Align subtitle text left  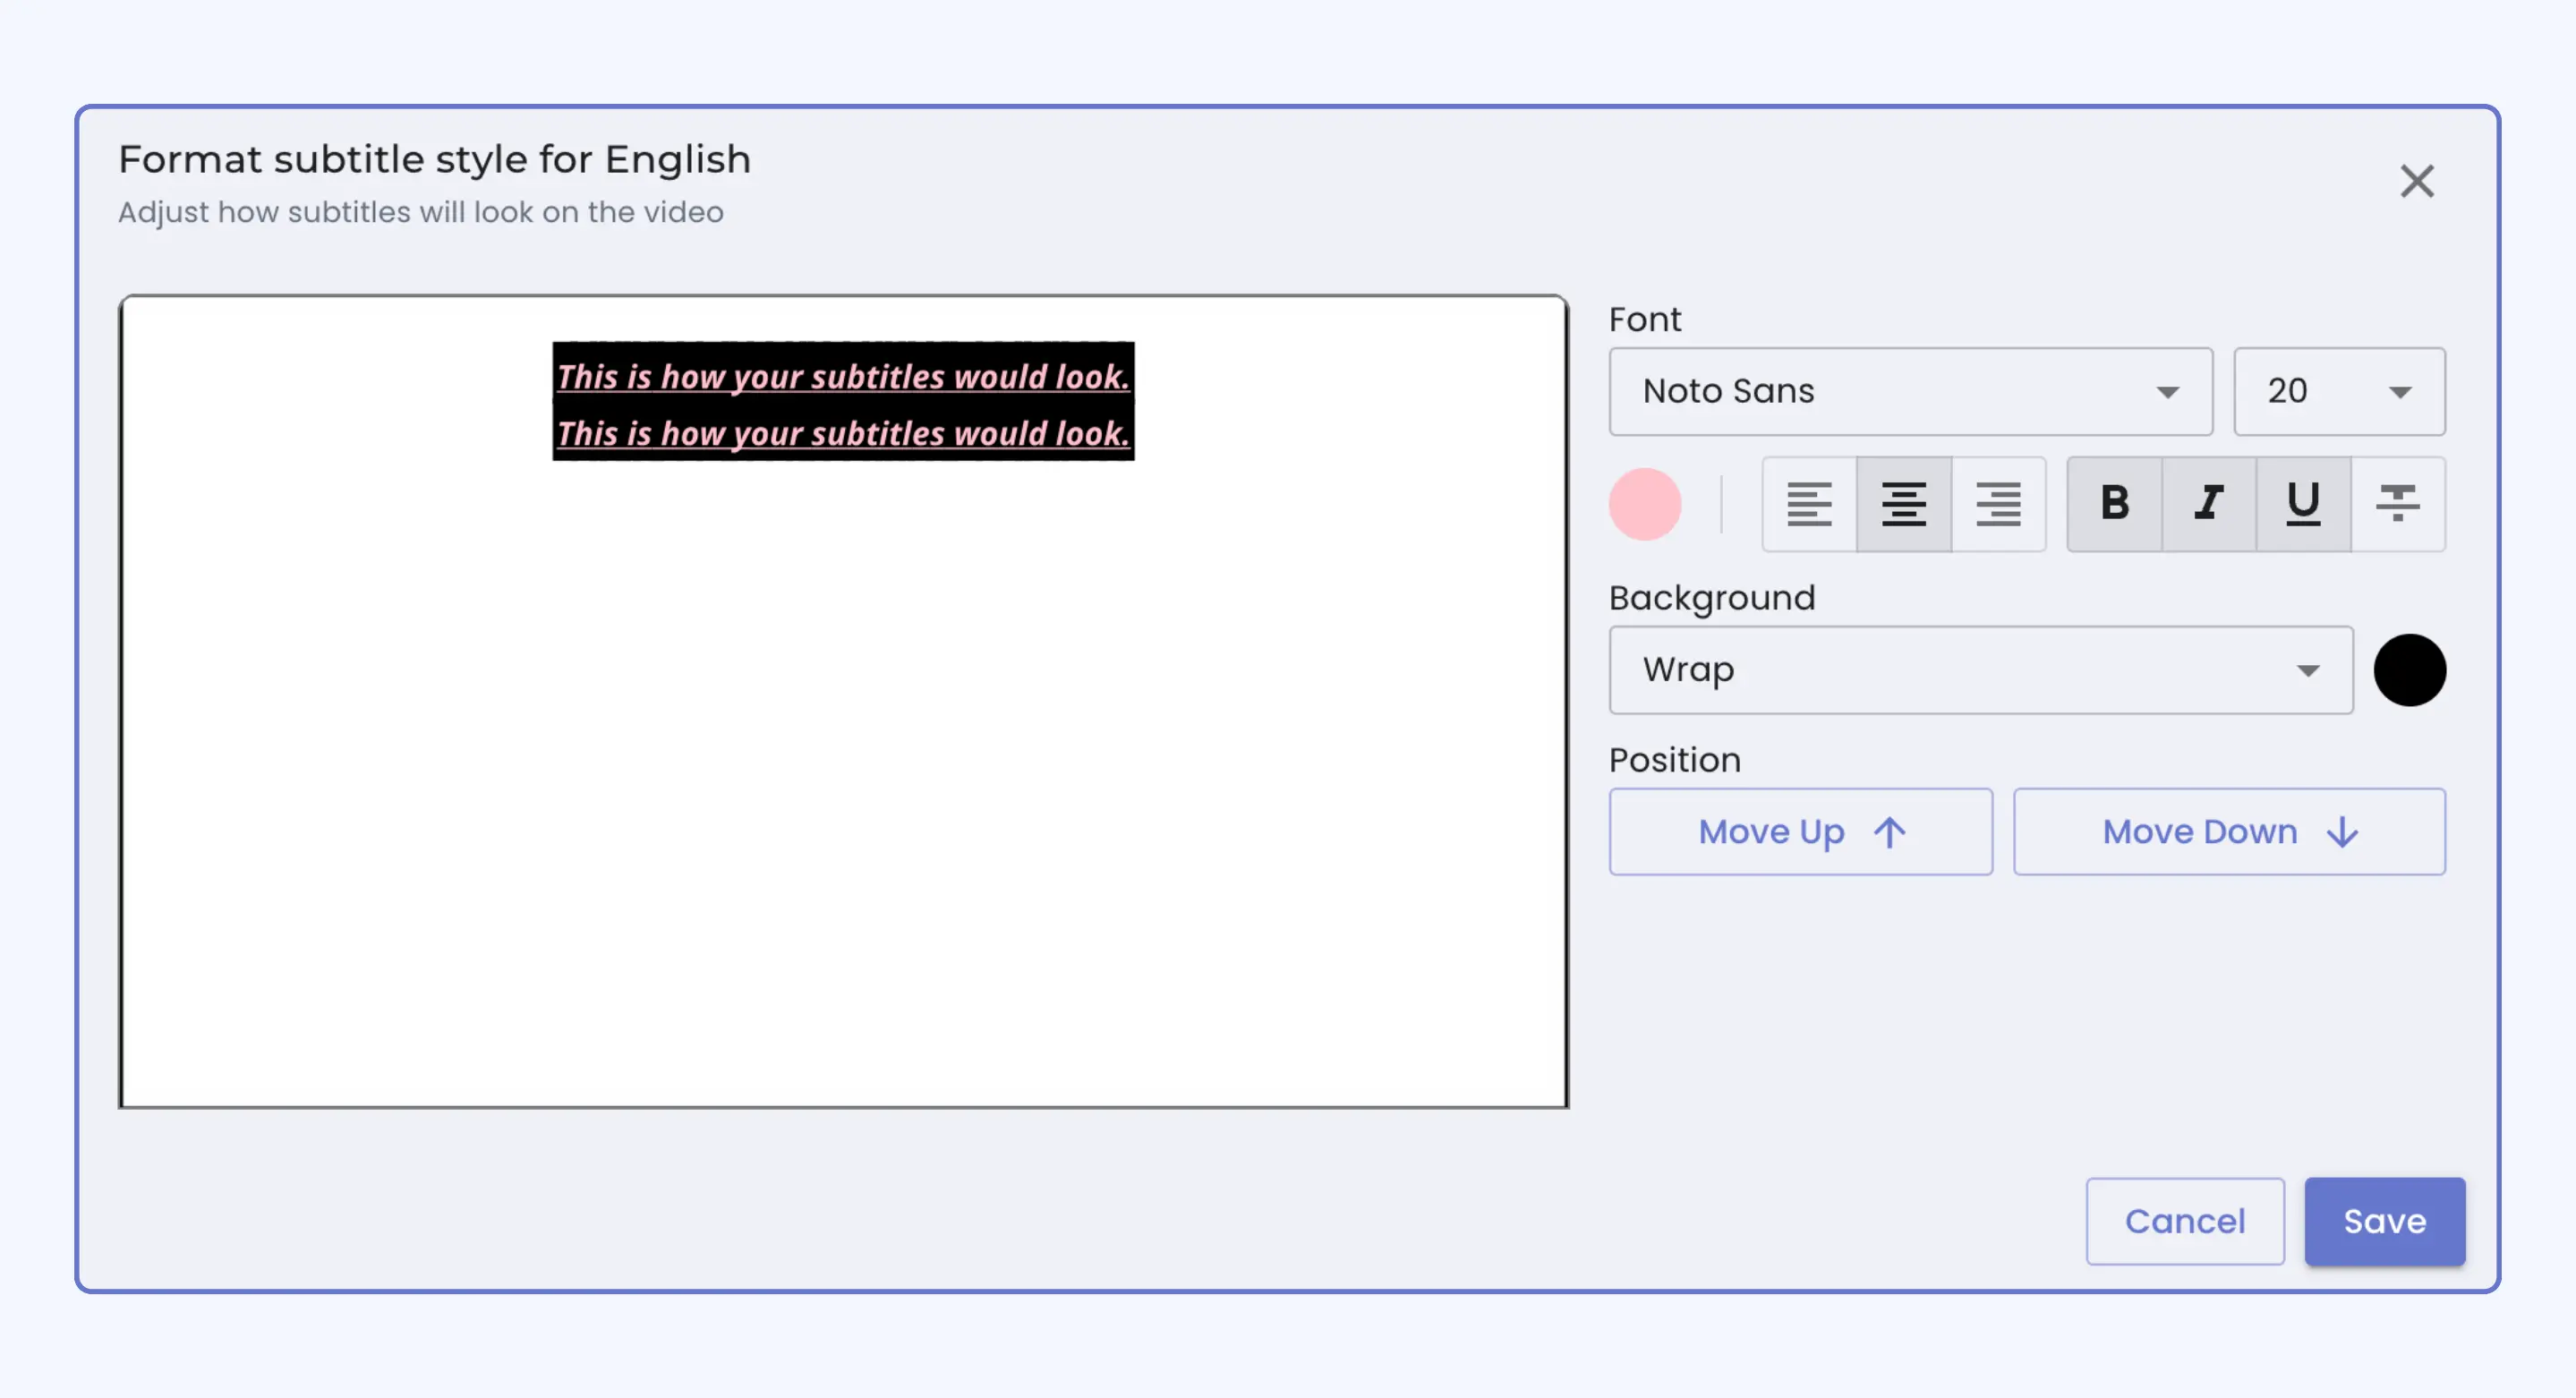point(1809,504)
